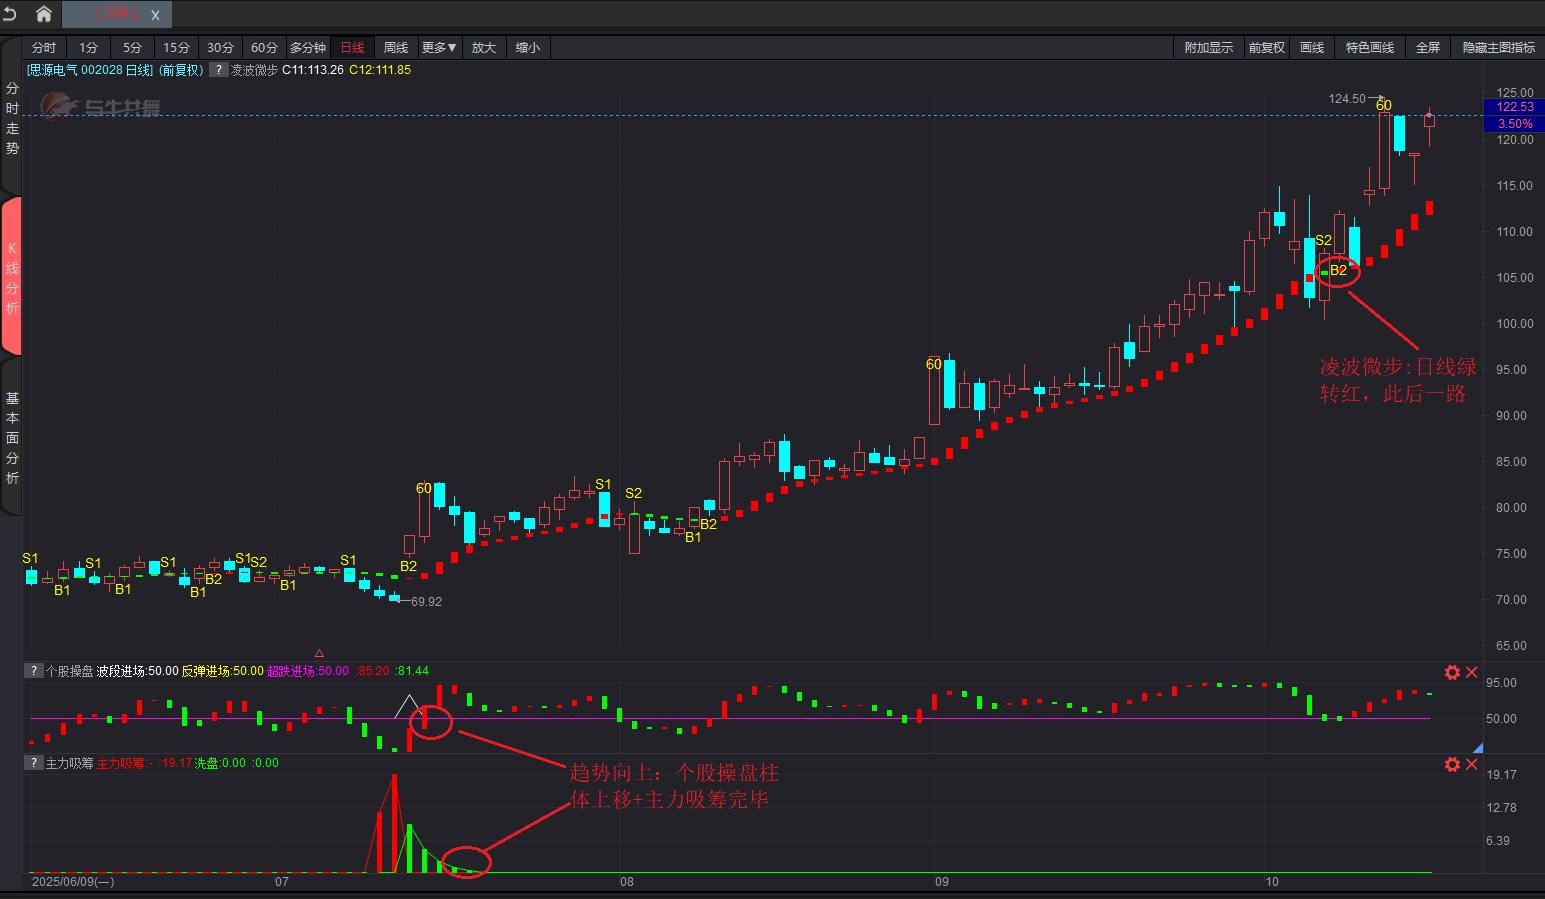The height and width of the screenshot is (899, 1545).
Task: Click the 08 month marker on timeline
Action: [627, 882]
